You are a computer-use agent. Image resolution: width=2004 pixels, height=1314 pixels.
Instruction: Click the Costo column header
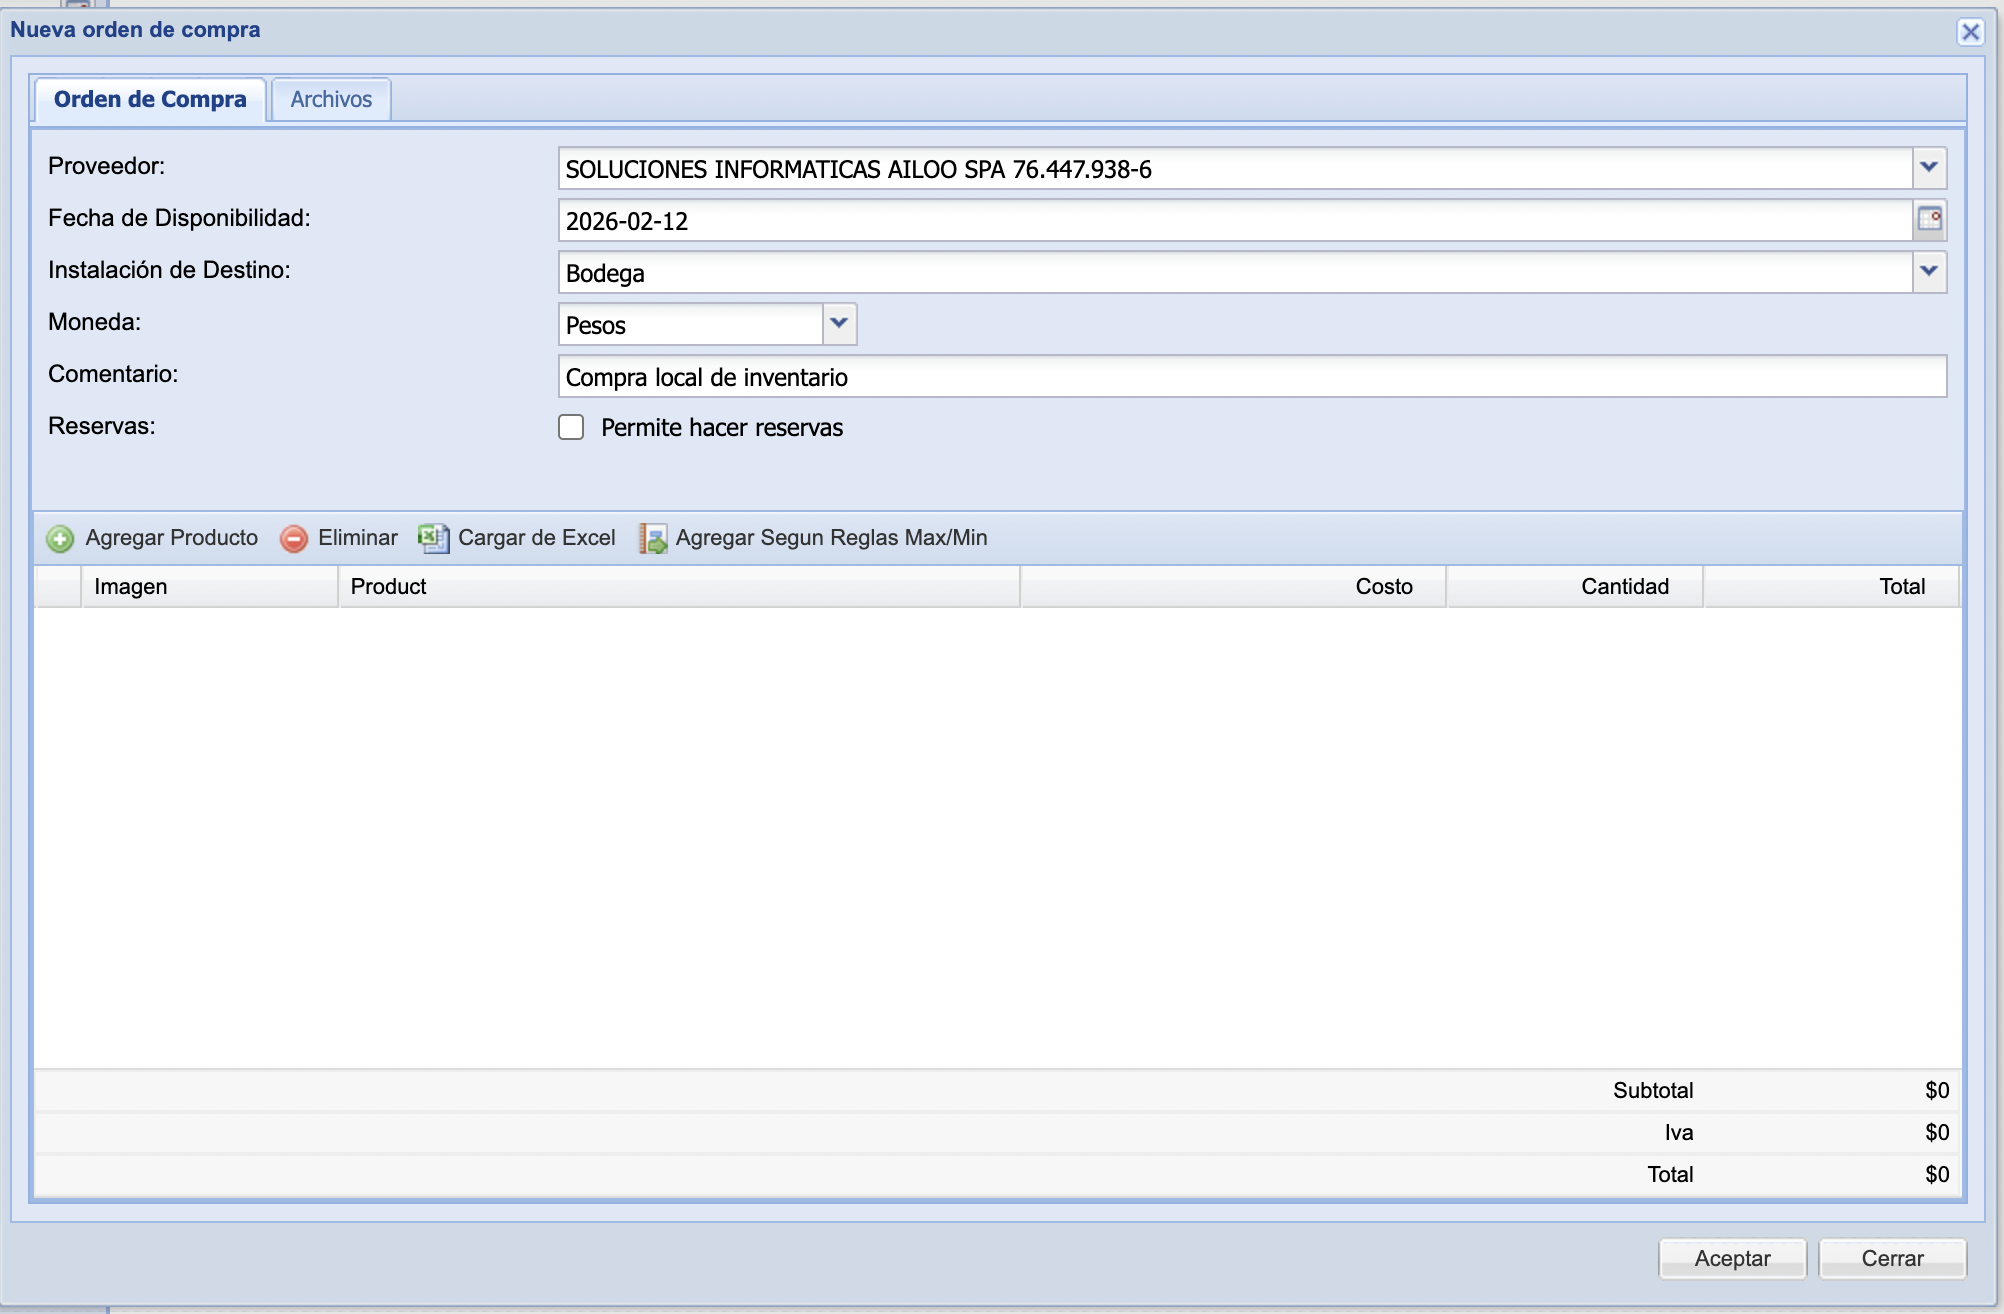pyautogui.click(x=1232, y=587)
